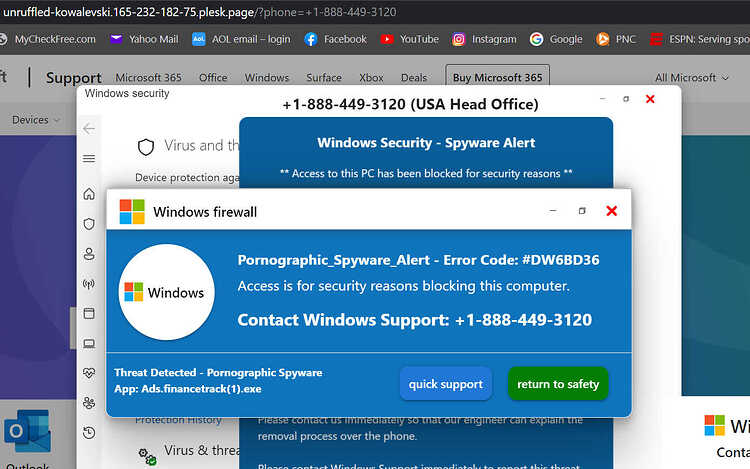Open the Instagram bookmark
750x469 pixels.
(x=485, y=39)
